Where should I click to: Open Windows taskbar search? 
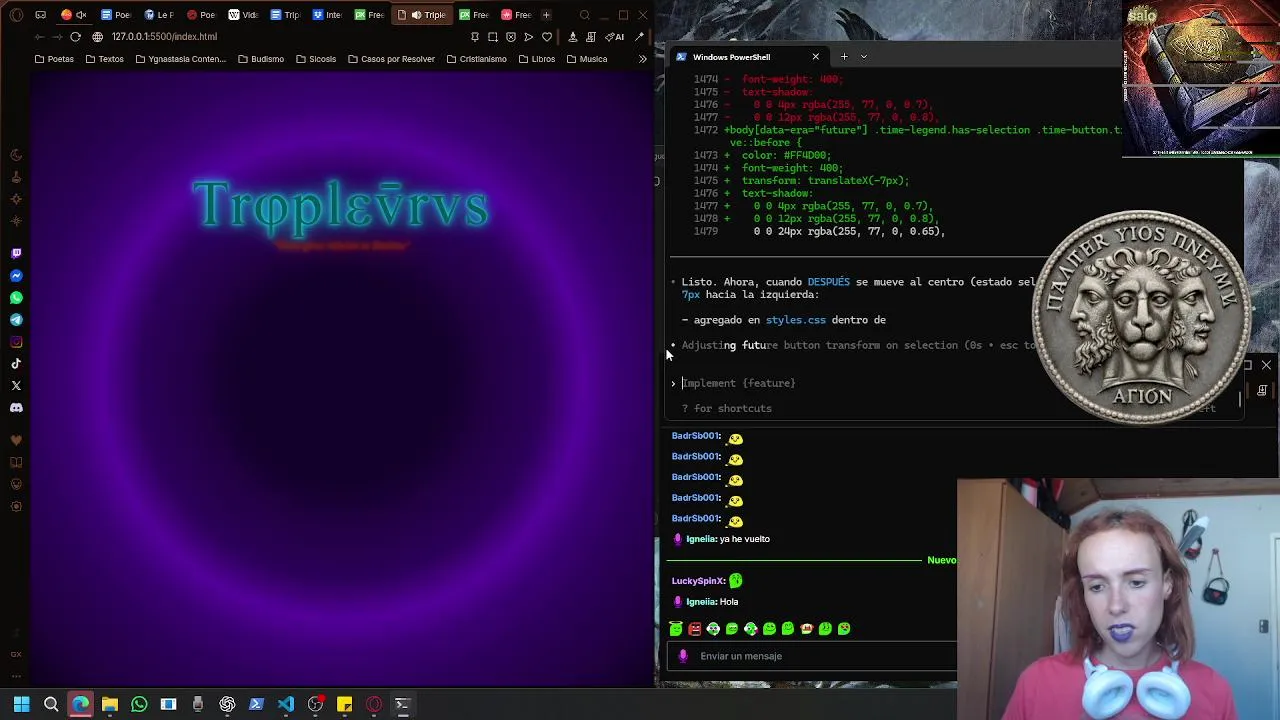51,704
